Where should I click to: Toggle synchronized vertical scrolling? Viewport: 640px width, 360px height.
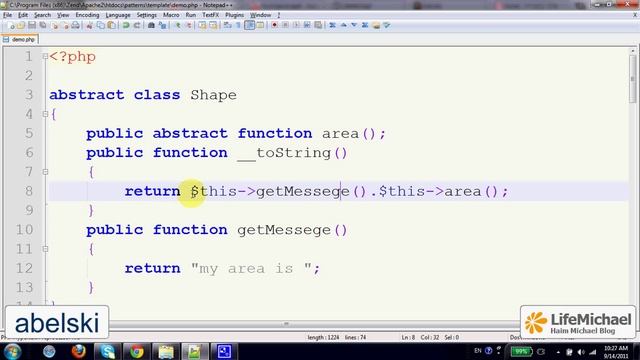point(202,25)
